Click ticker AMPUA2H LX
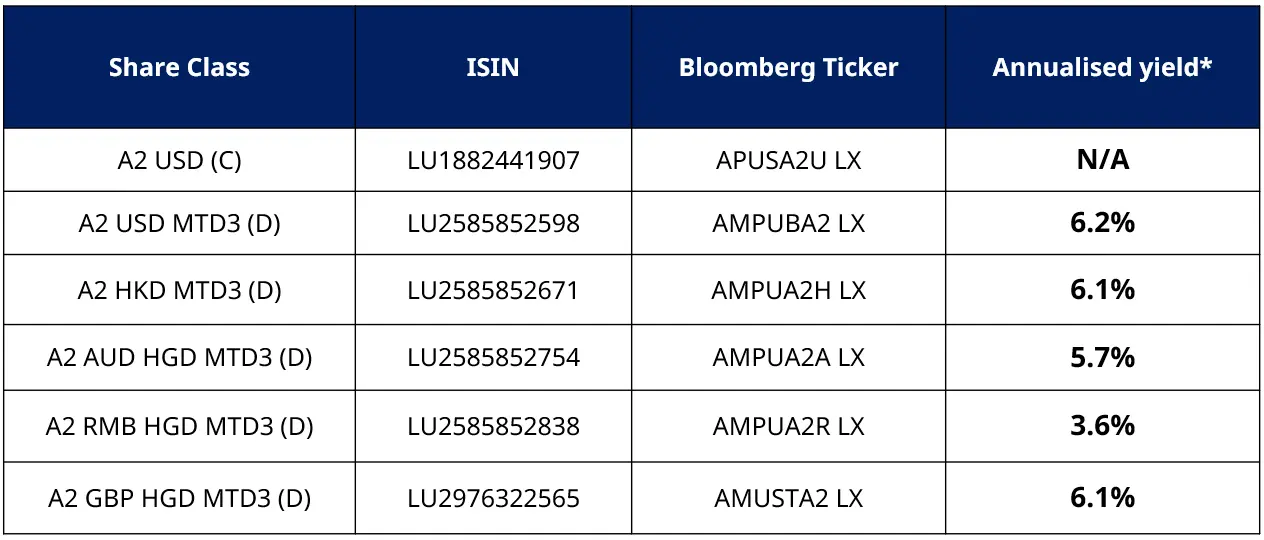1264x540 pixels. tap(788, 290)
